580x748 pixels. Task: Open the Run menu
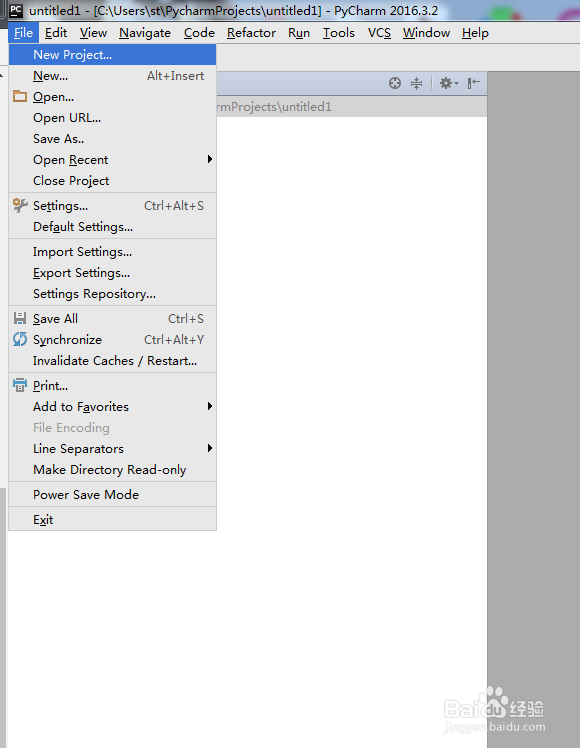point(299,33)
